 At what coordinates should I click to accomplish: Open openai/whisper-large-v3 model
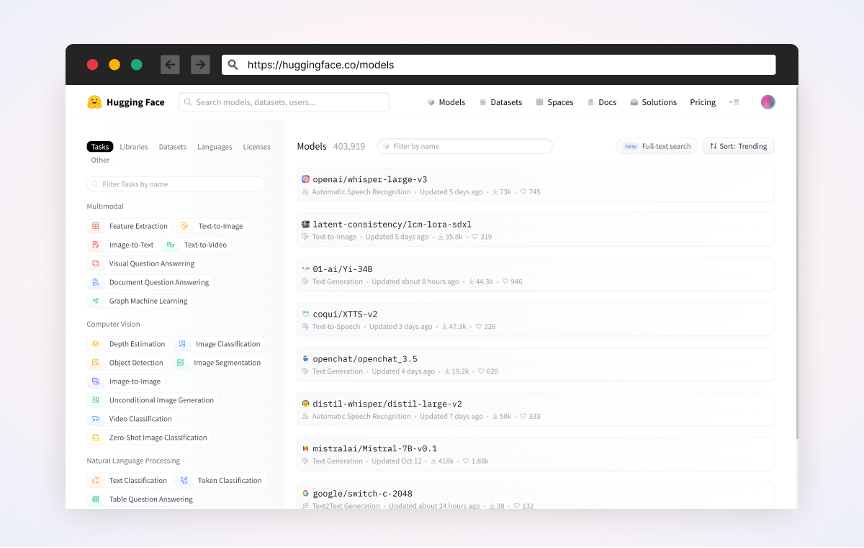point(535,185)
